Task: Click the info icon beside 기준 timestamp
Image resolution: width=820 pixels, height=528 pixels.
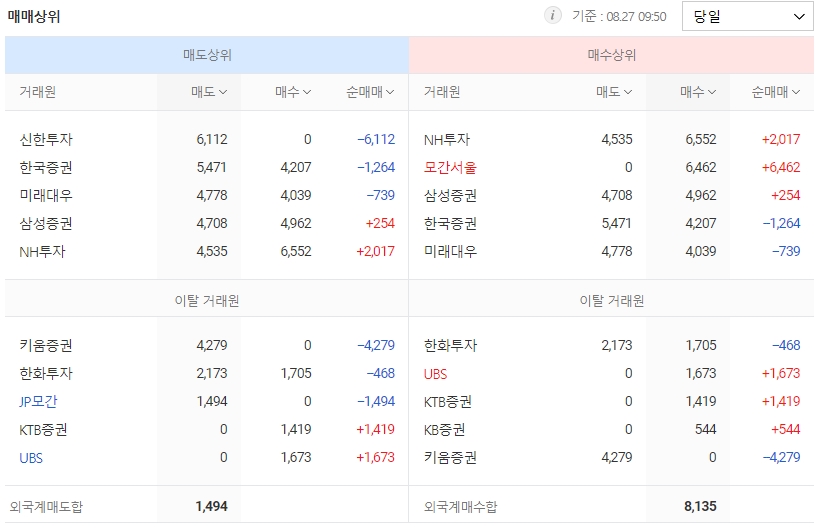Action: pos(552,16)
